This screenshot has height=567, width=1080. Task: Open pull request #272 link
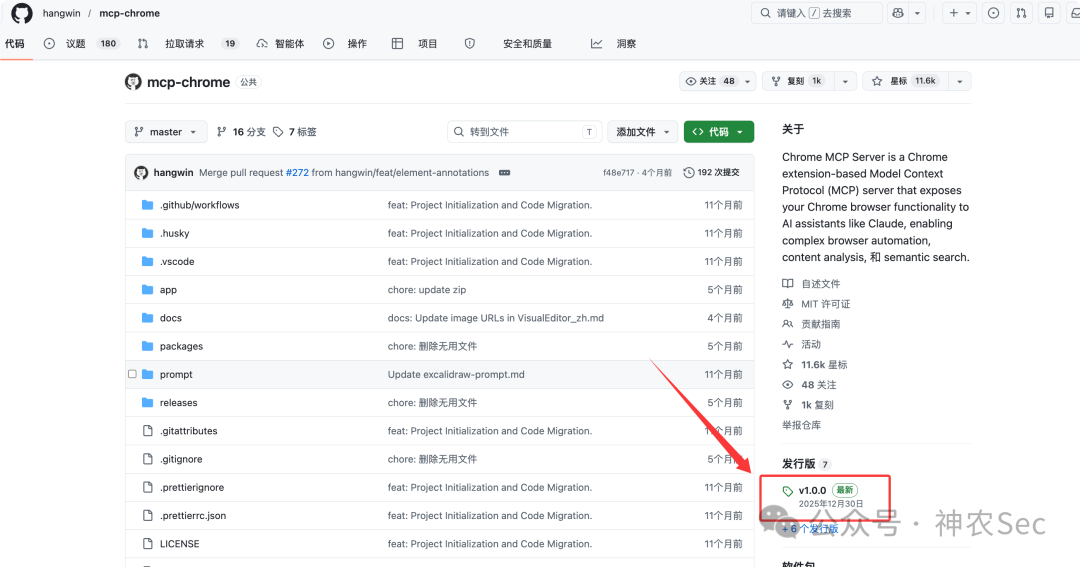(297, 173)
